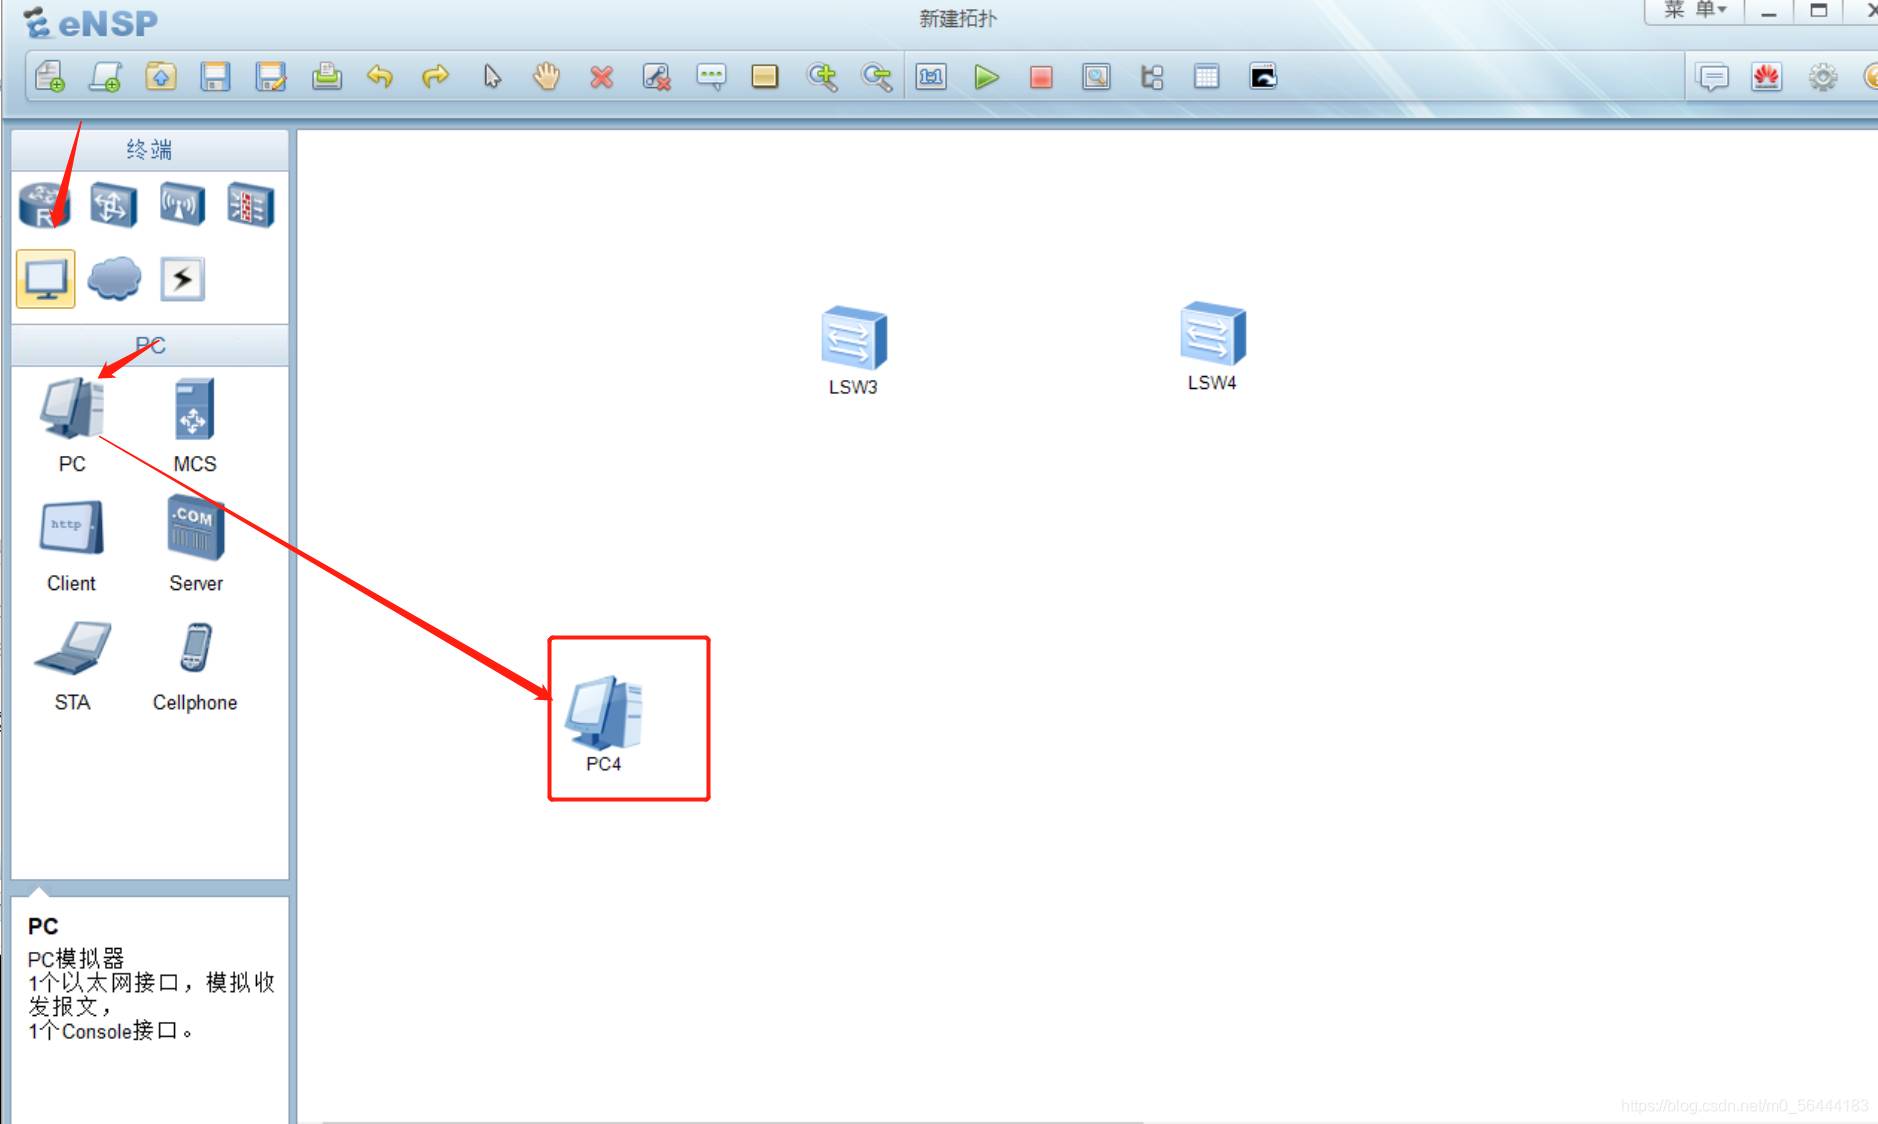The height and width of the screenshot is (1124, 1878).
Task: Select the Terminal monitor device category
Action: pos(46,278)
